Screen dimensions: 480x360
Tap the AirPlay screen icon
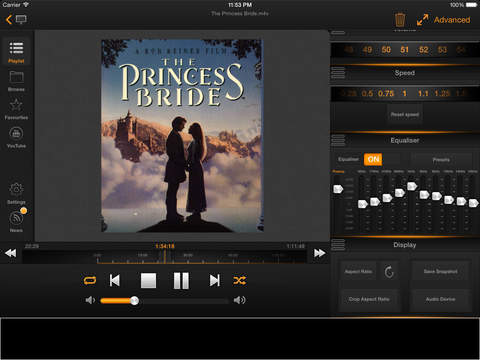[21, 20]
